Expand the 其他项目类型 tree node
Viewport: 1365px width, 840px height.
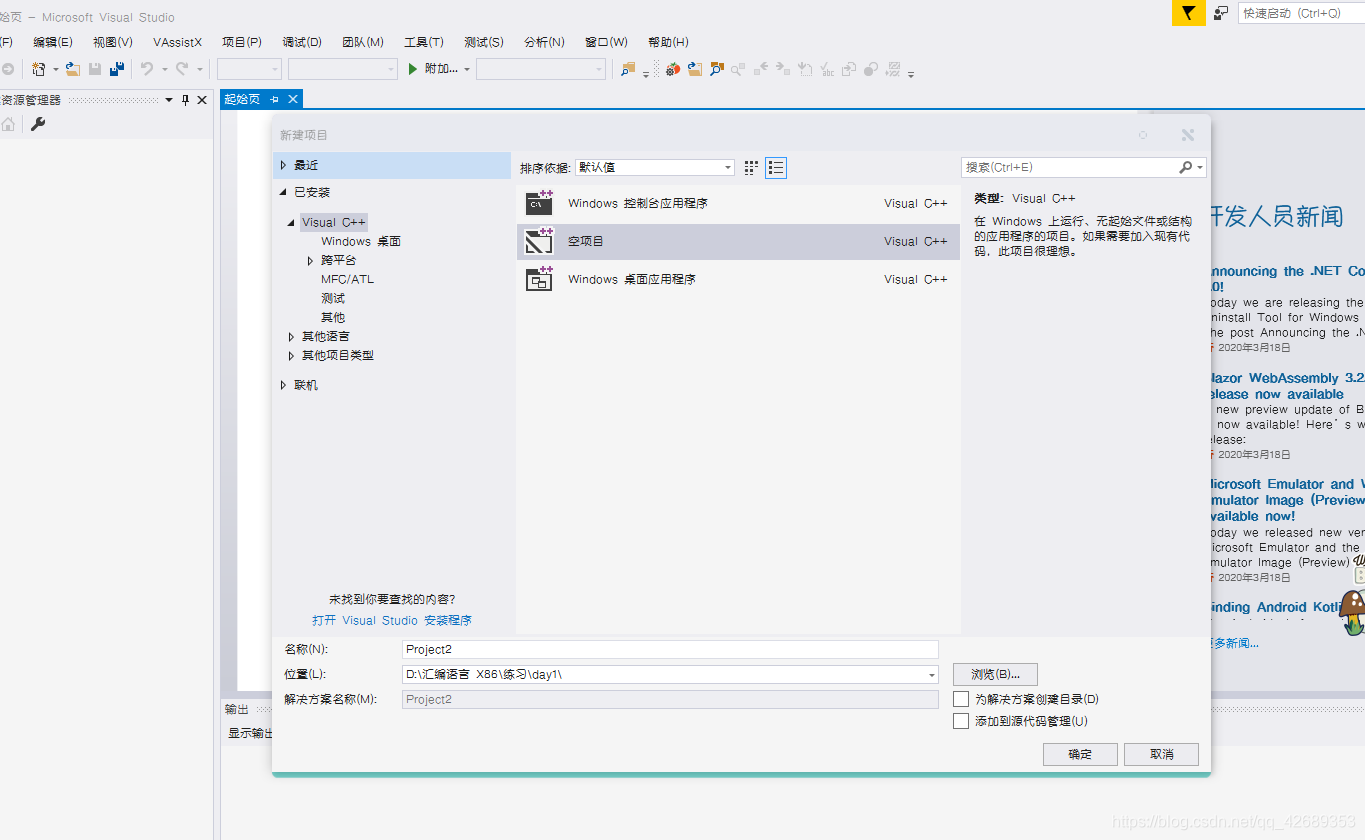click(x=291, y=356)
